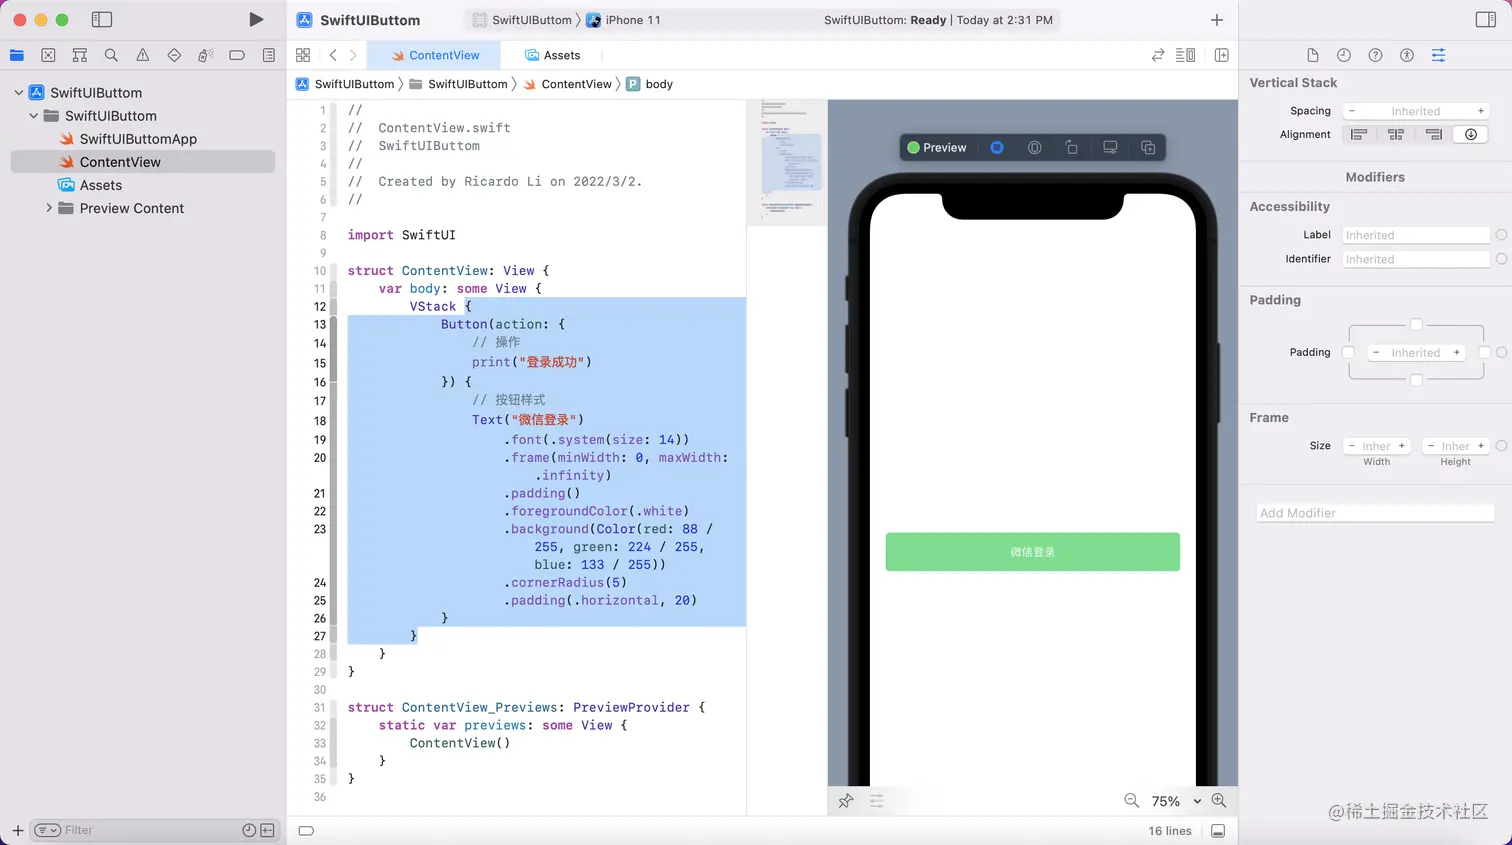
Task: Choose the iPhone 11 run destination
Action: coord(624,20)
